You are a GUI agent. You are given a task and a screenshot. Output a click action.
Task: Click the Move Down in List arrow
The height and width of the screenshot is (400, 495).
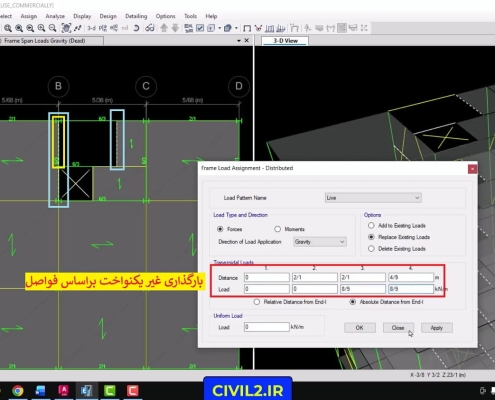coord(175,28)
